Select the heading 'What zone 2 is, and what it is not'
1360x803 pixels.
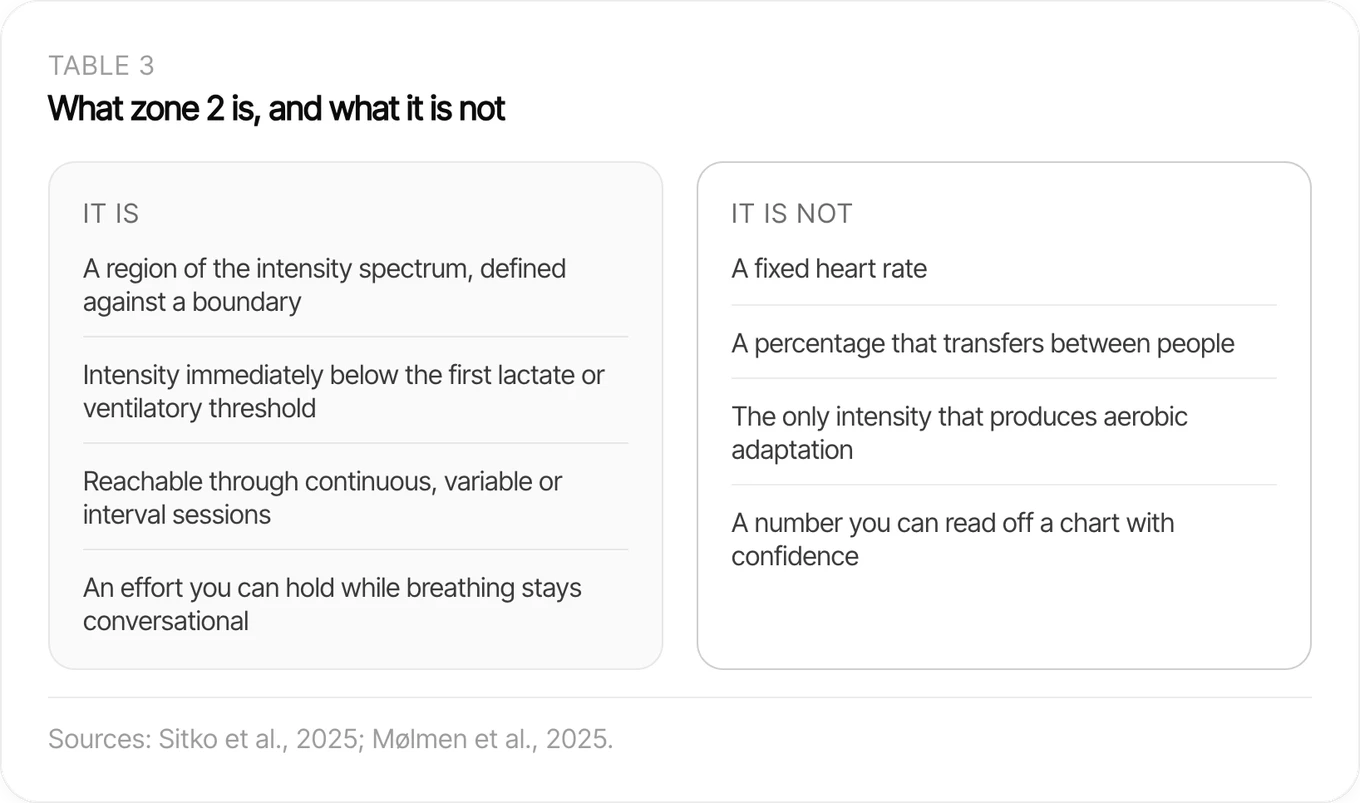tap(277, 108)
